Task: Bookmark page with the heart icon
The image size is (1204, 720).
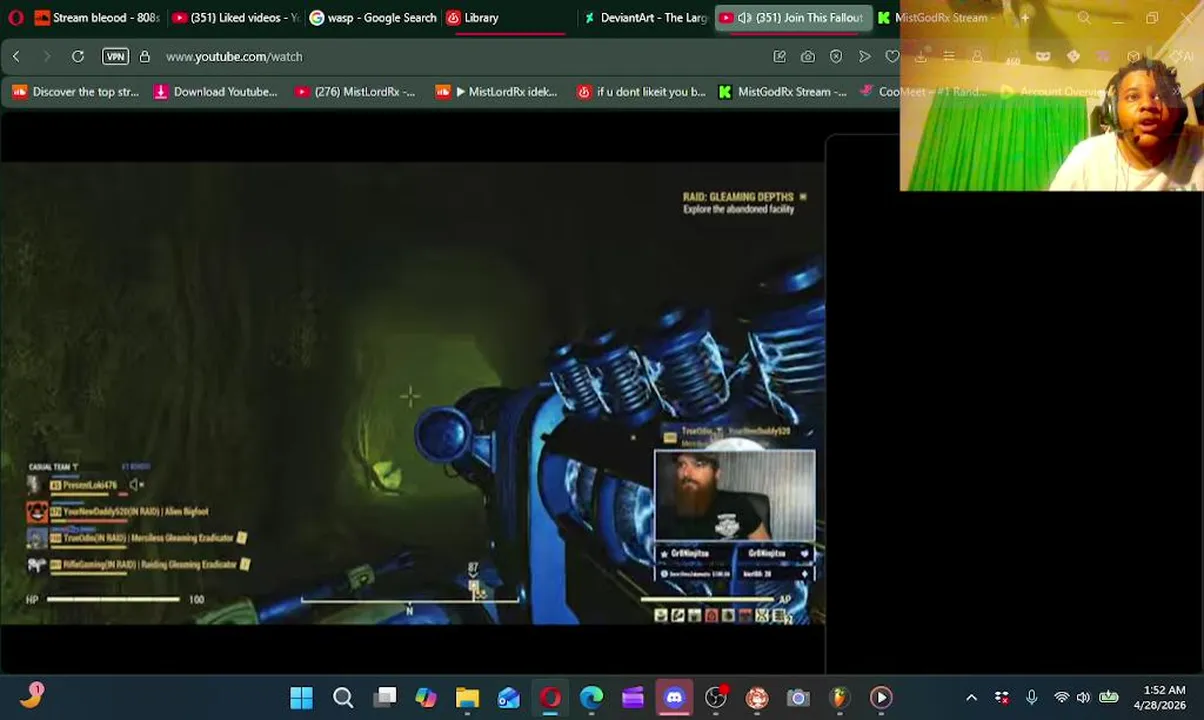Action: point(892,56)
